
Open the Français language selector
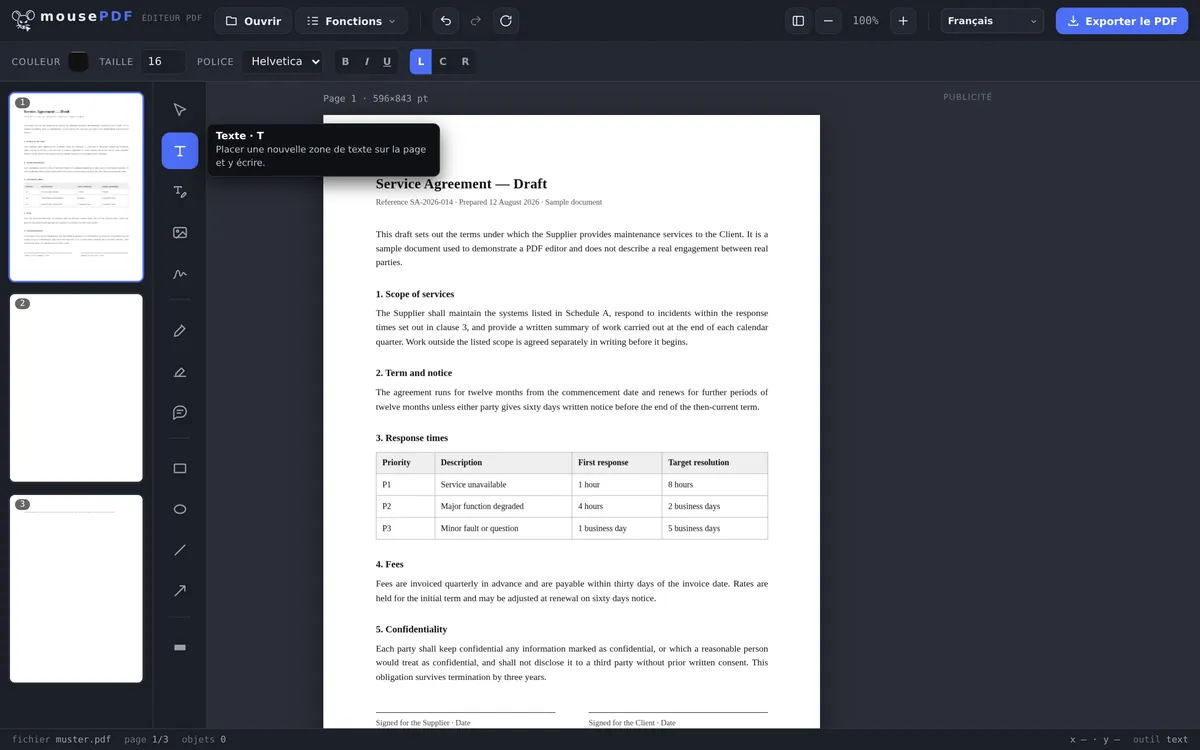[x=992, y=21]
